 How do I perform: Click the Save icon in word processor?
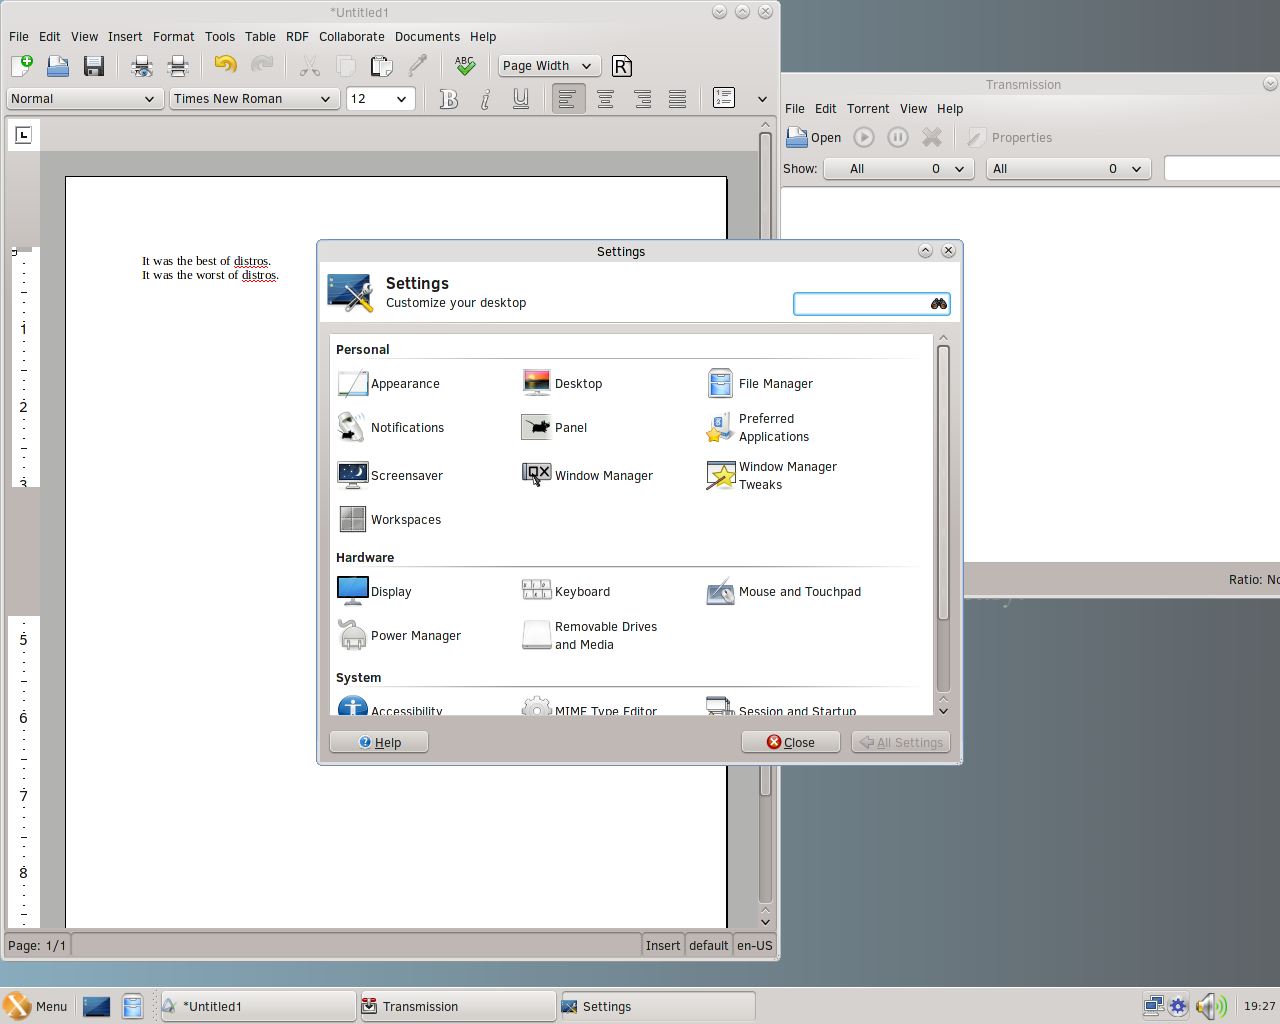(94, 66)
